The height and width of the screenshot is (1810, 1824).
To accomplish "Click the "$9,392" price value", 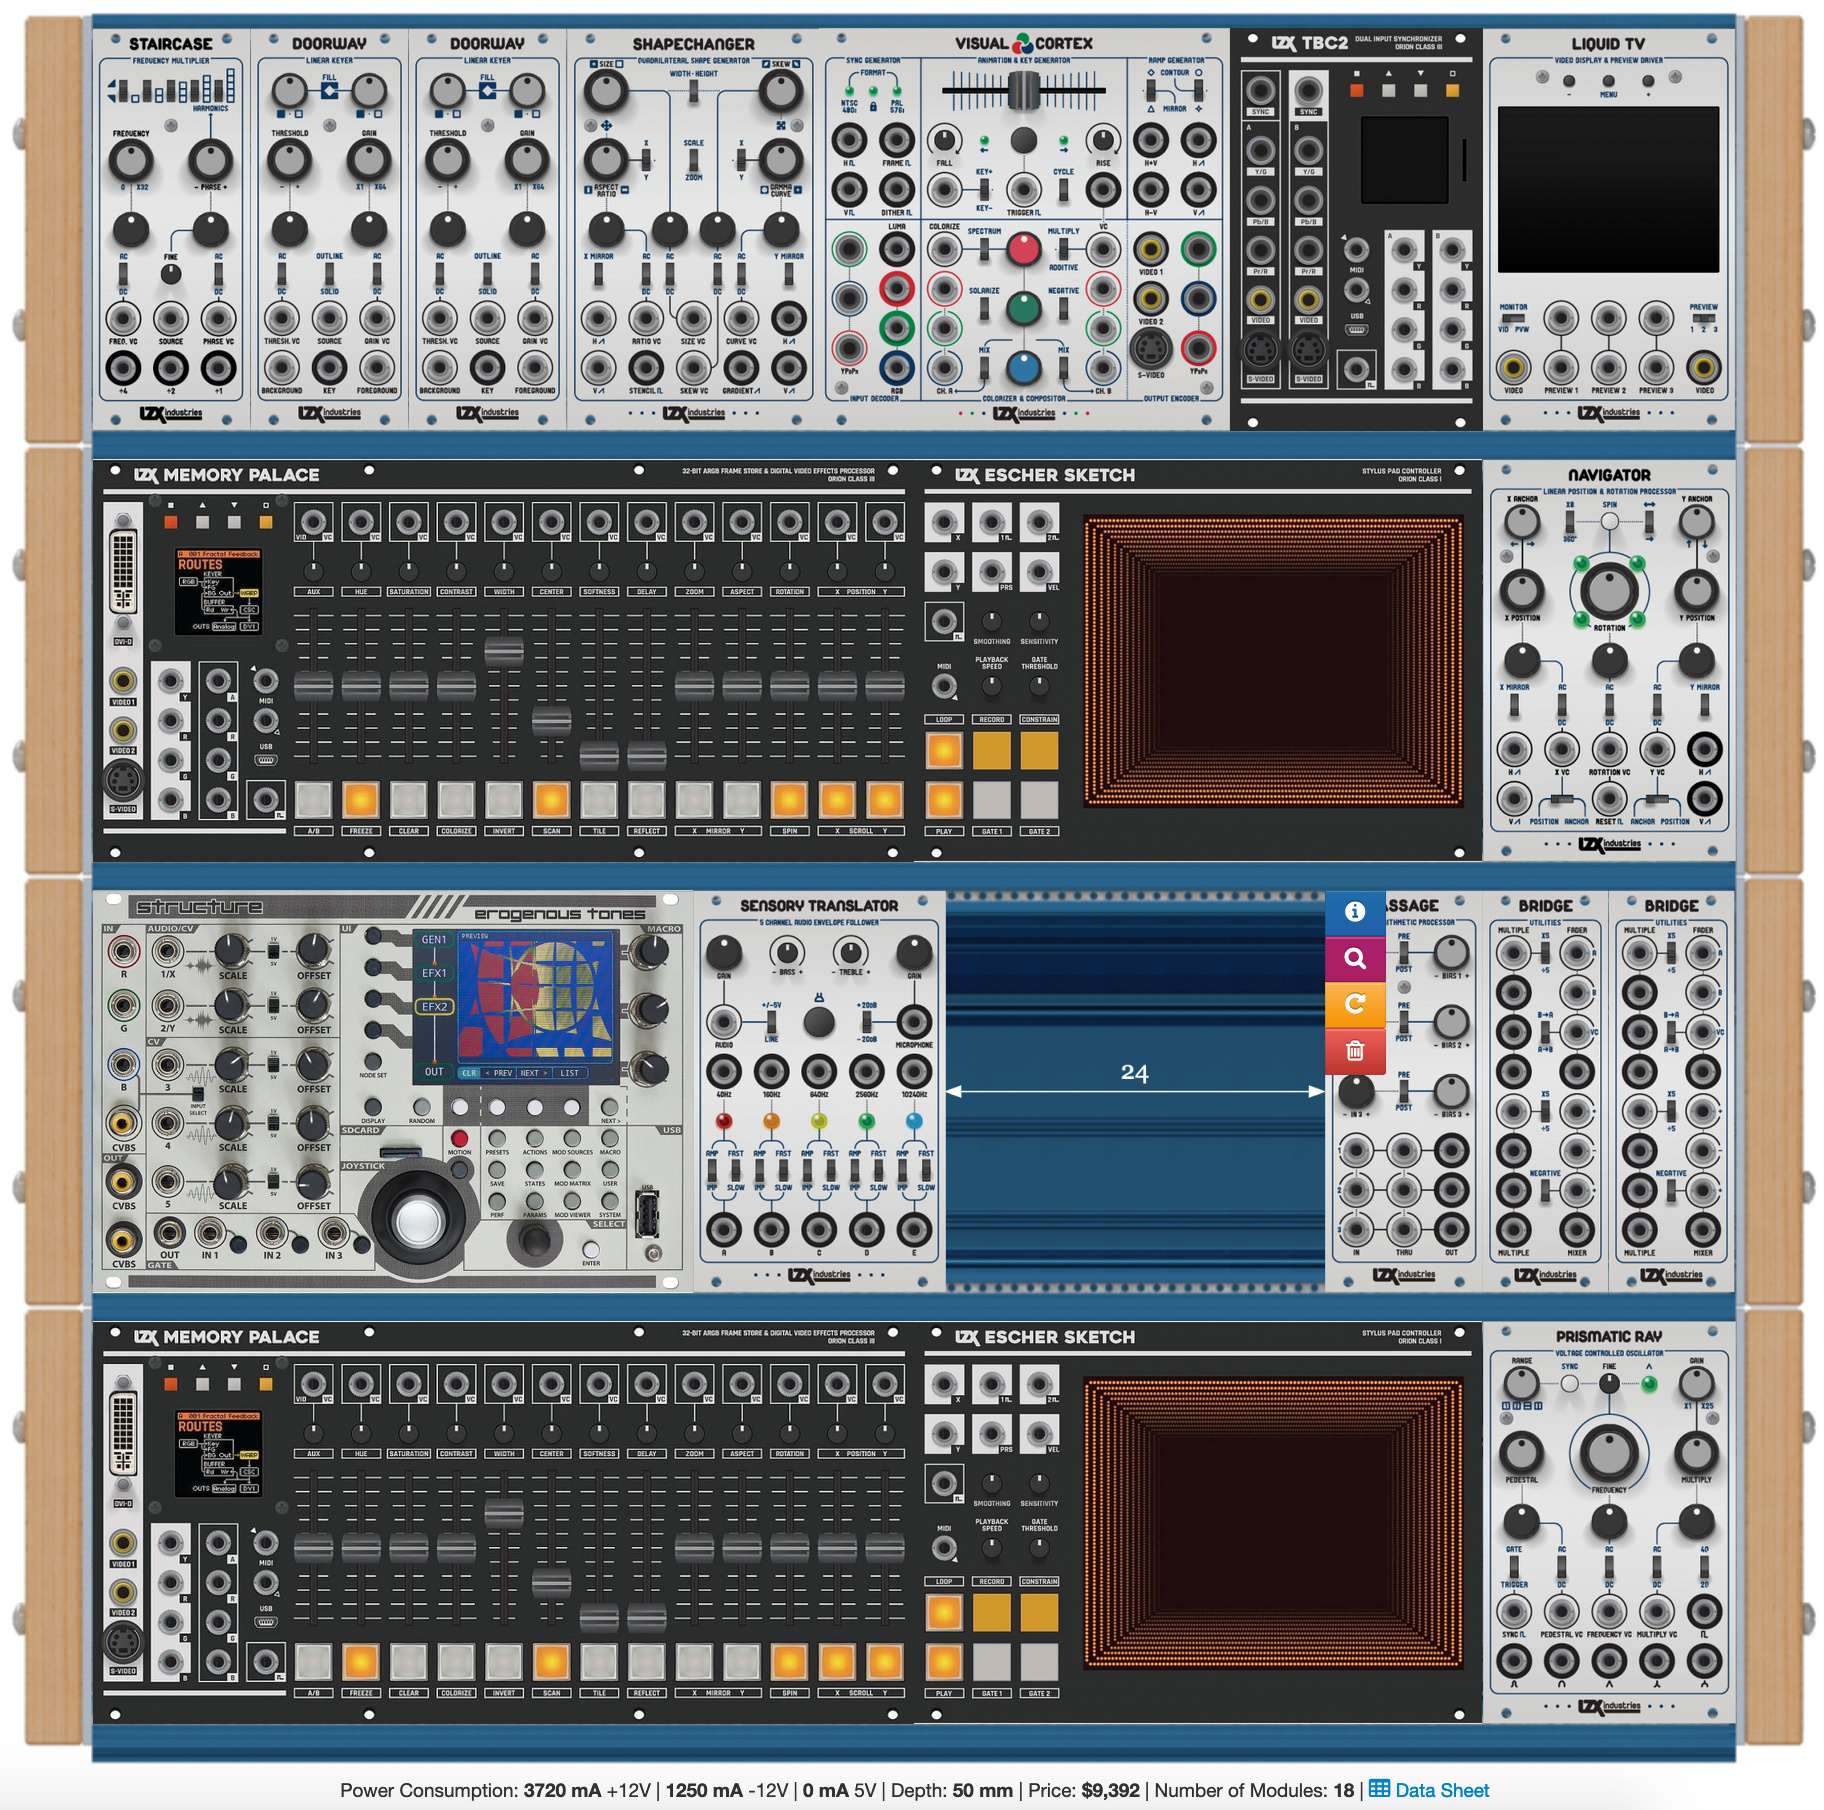I will coord(1110,1790).
